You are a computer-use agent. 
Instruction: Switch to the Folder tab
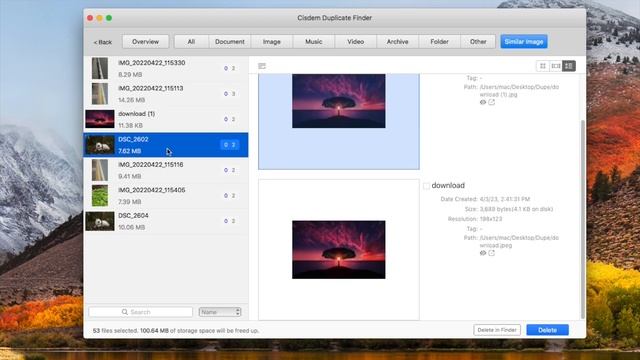439,42
